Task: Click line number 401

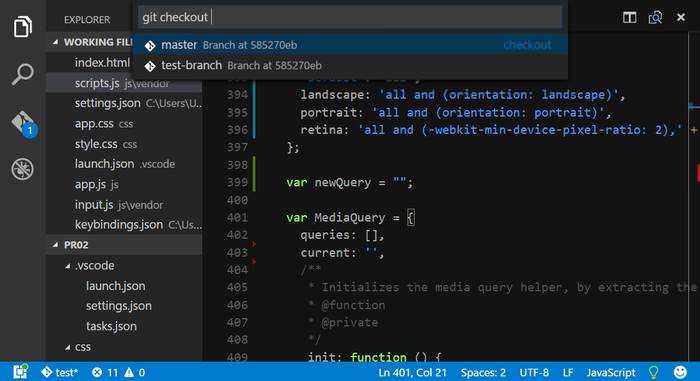Action: 237,218
